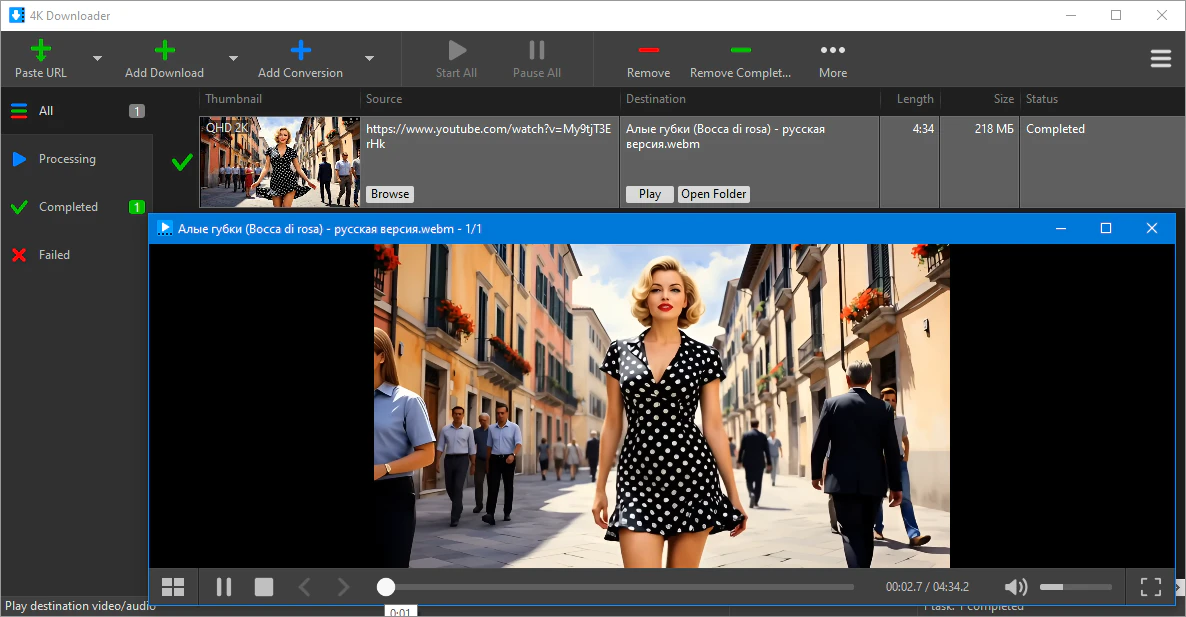1186x617 pixels.
Task: Select the Failed filter in sidebar
Action: click(x=54, y=255)
